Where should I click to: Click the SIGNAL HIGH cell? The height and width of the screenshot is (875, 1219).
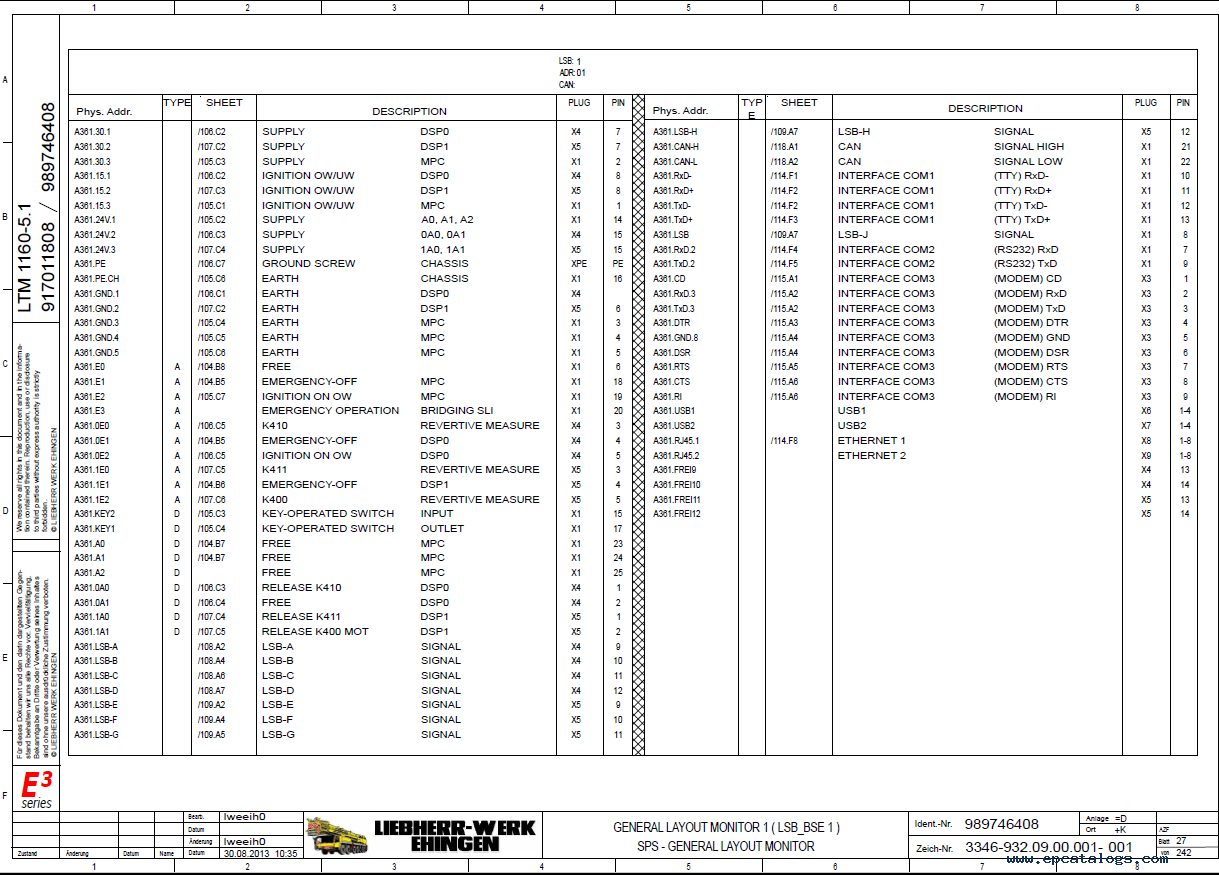click(1029, 146)
